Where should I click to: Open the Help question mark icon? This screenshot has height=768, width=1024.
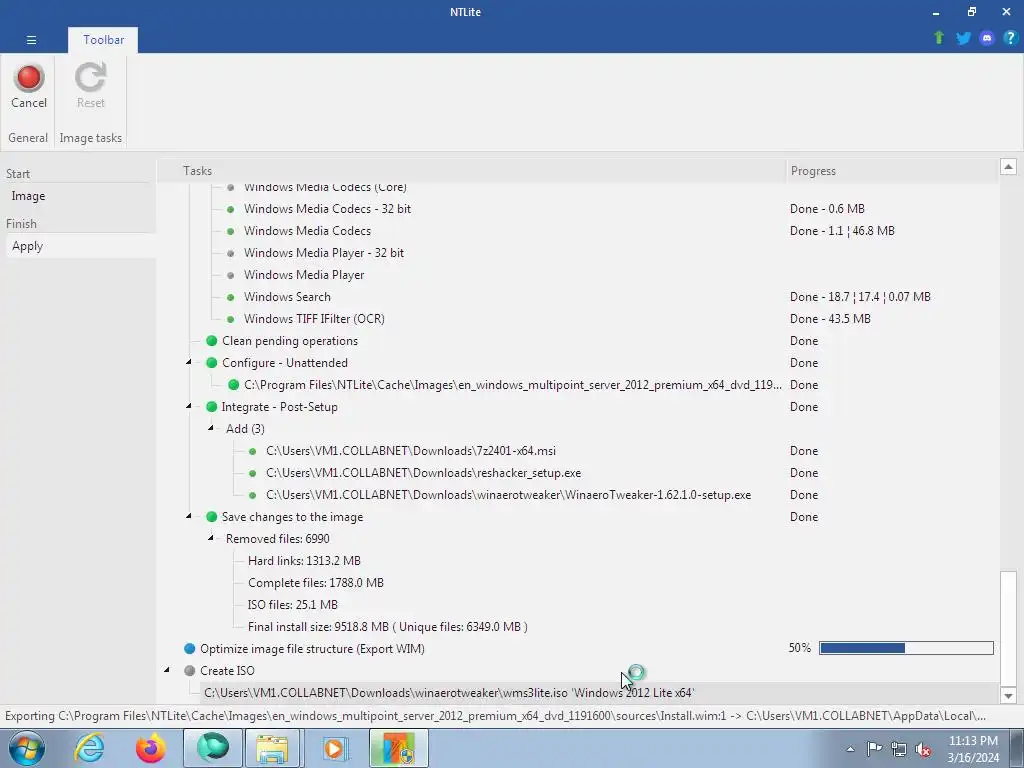point(1010,38)
